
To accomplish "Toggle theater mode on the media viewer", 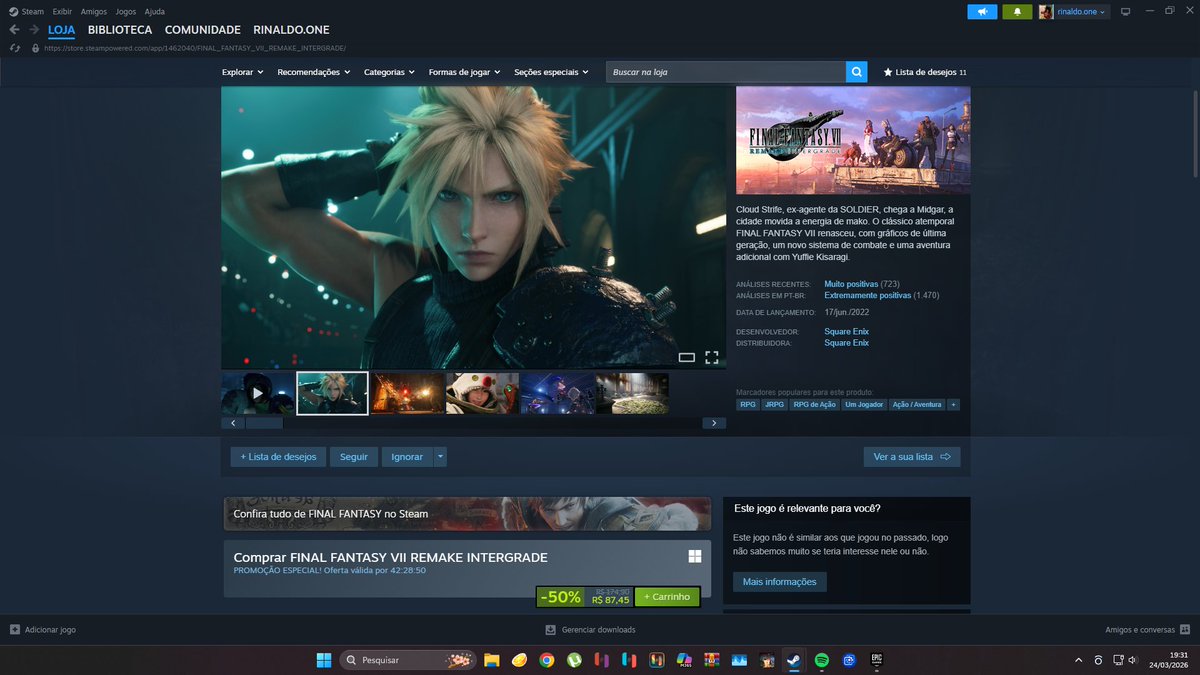I will pos(687,357).
